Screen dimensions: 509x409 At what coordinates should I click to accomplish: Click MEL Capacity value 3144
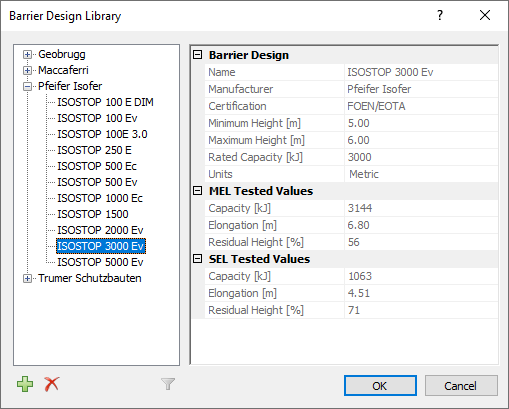pos(360,208)
